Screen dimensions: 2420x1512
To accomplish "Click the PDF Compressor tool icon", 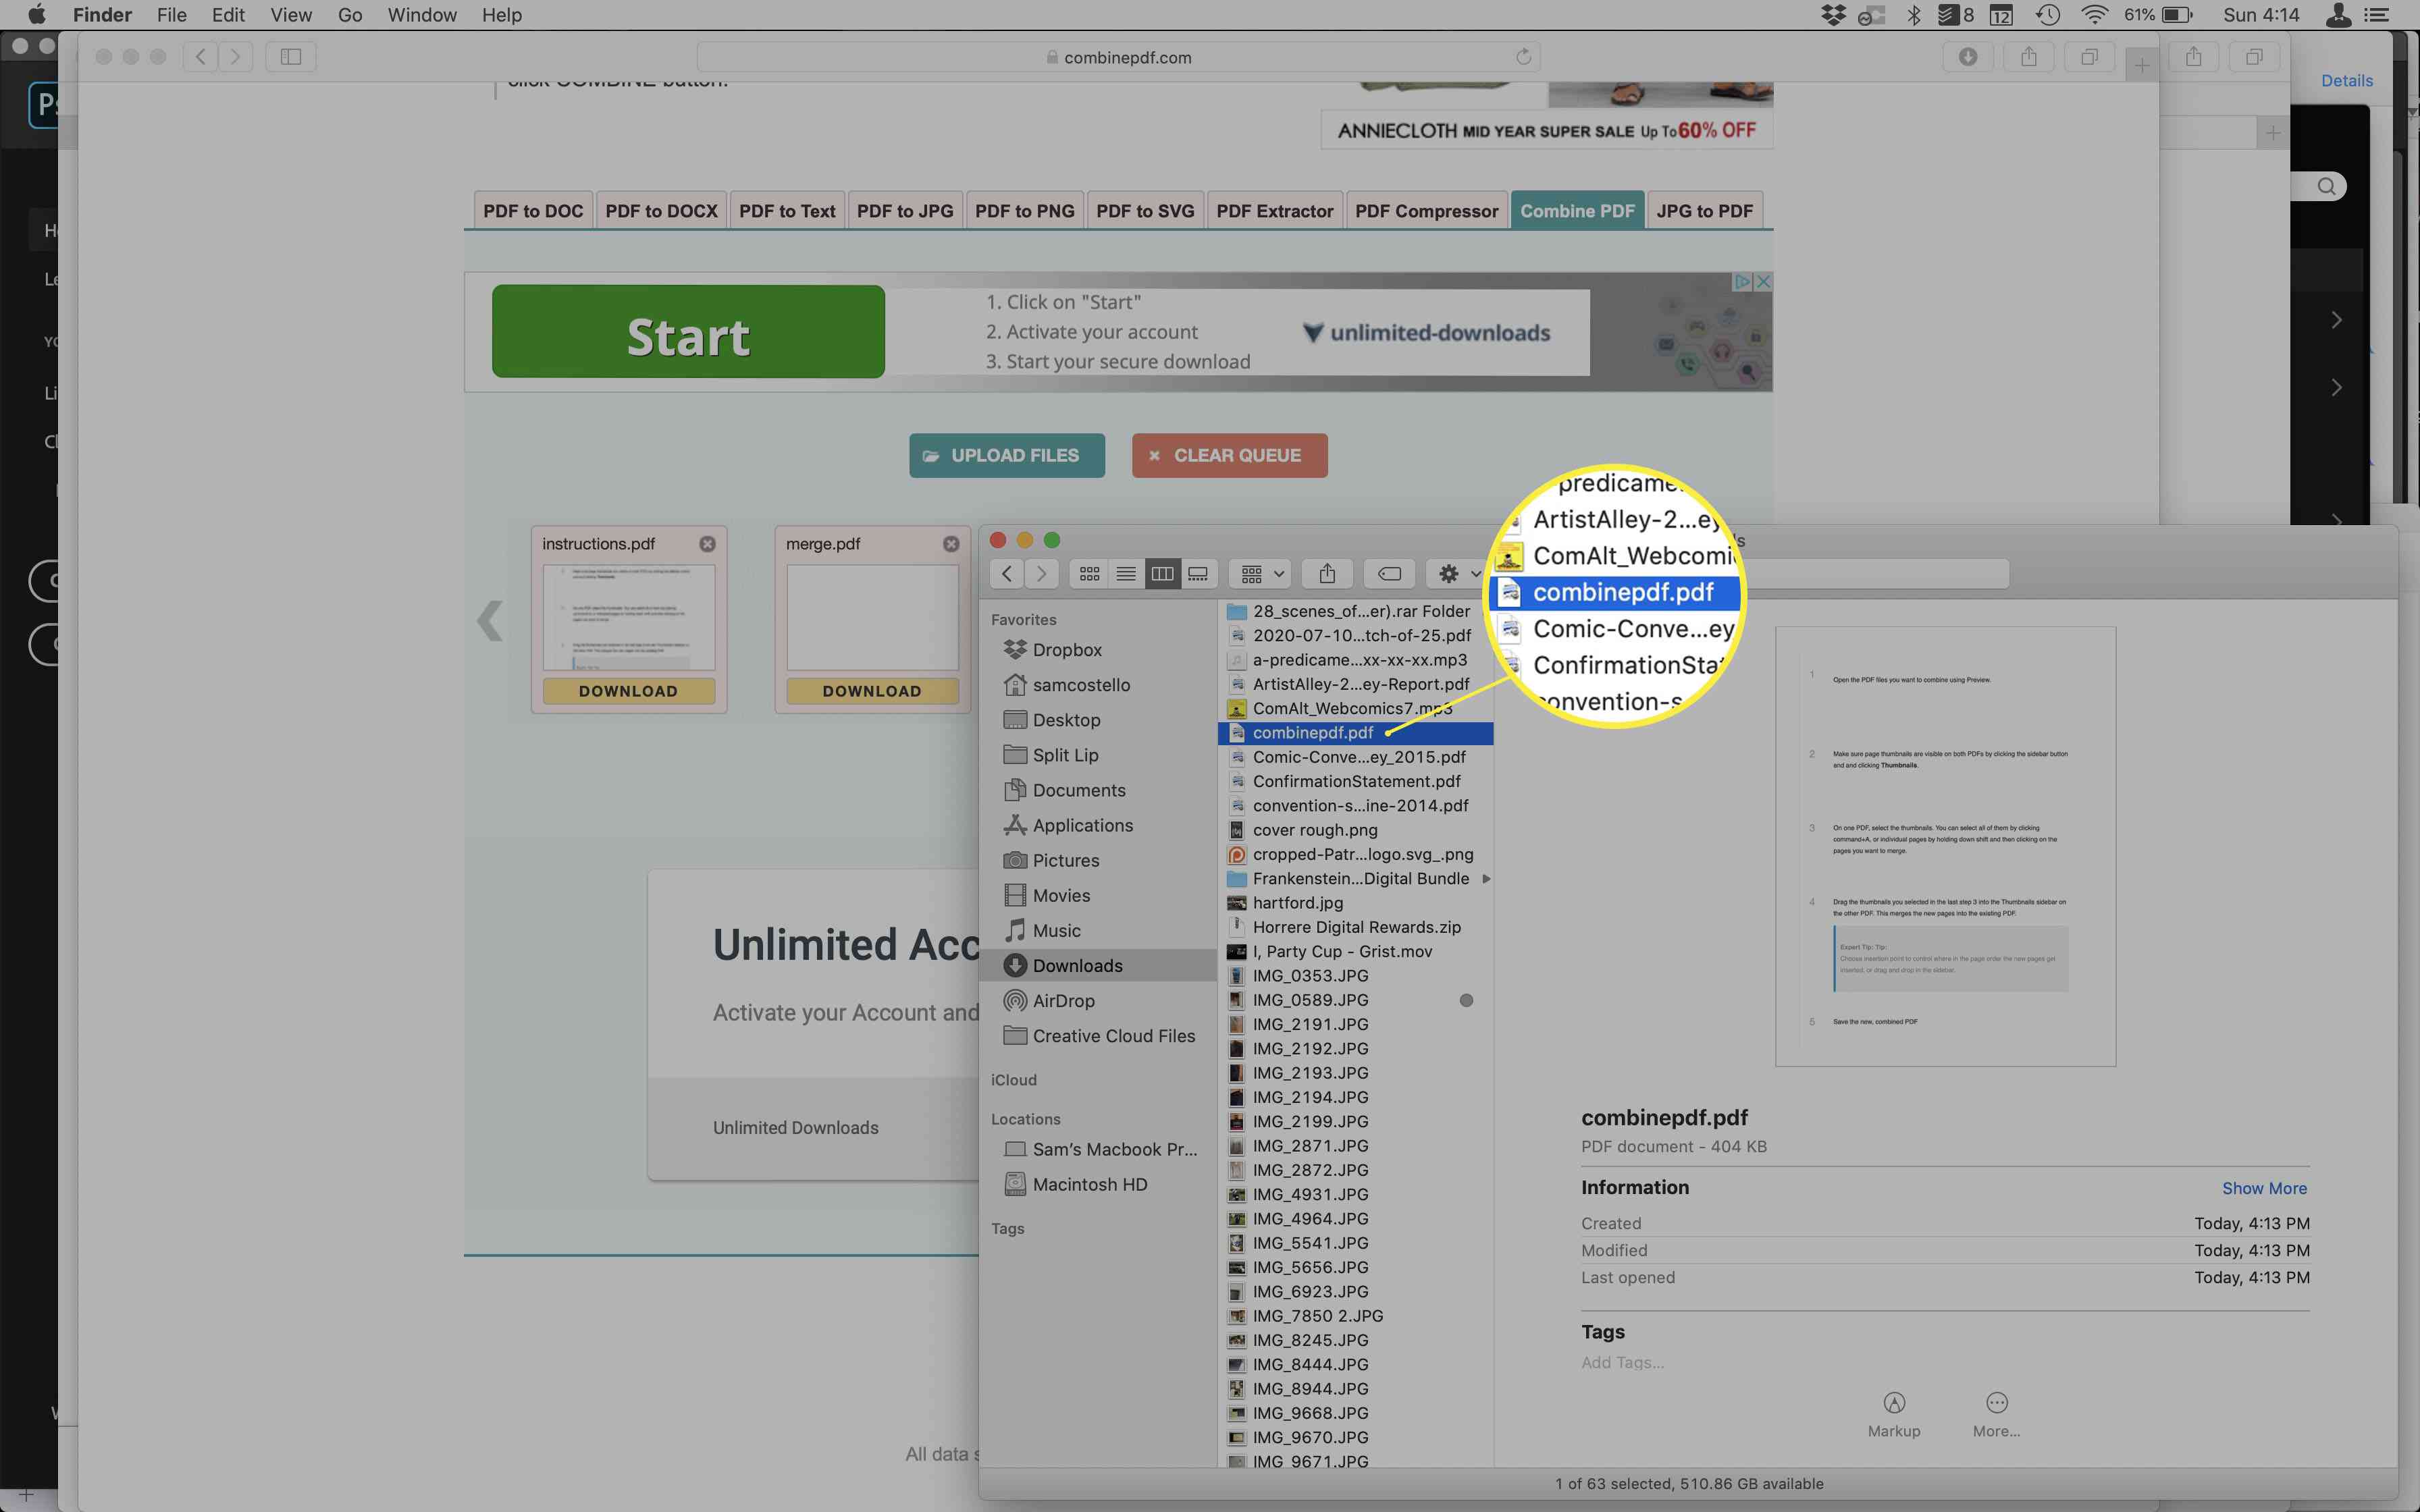I will pos(1427,209).
